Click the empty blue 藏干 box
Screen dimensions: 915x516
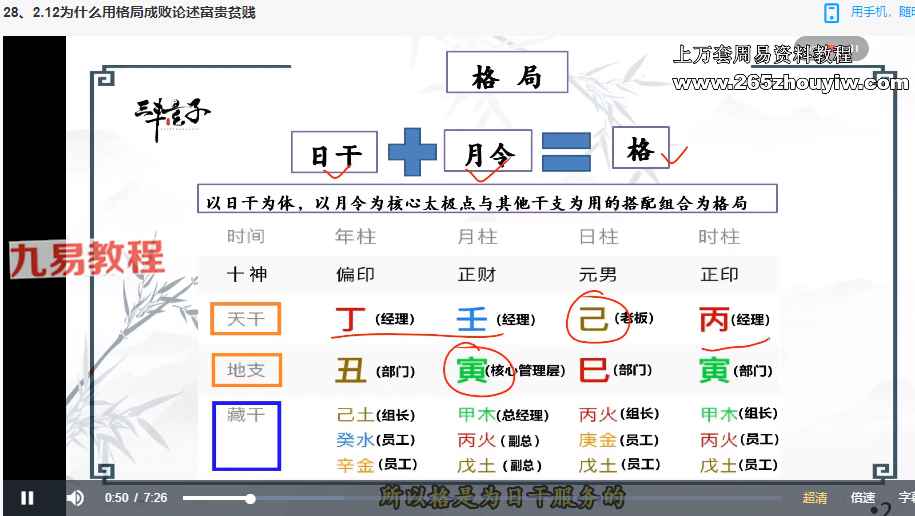(246, 436)
